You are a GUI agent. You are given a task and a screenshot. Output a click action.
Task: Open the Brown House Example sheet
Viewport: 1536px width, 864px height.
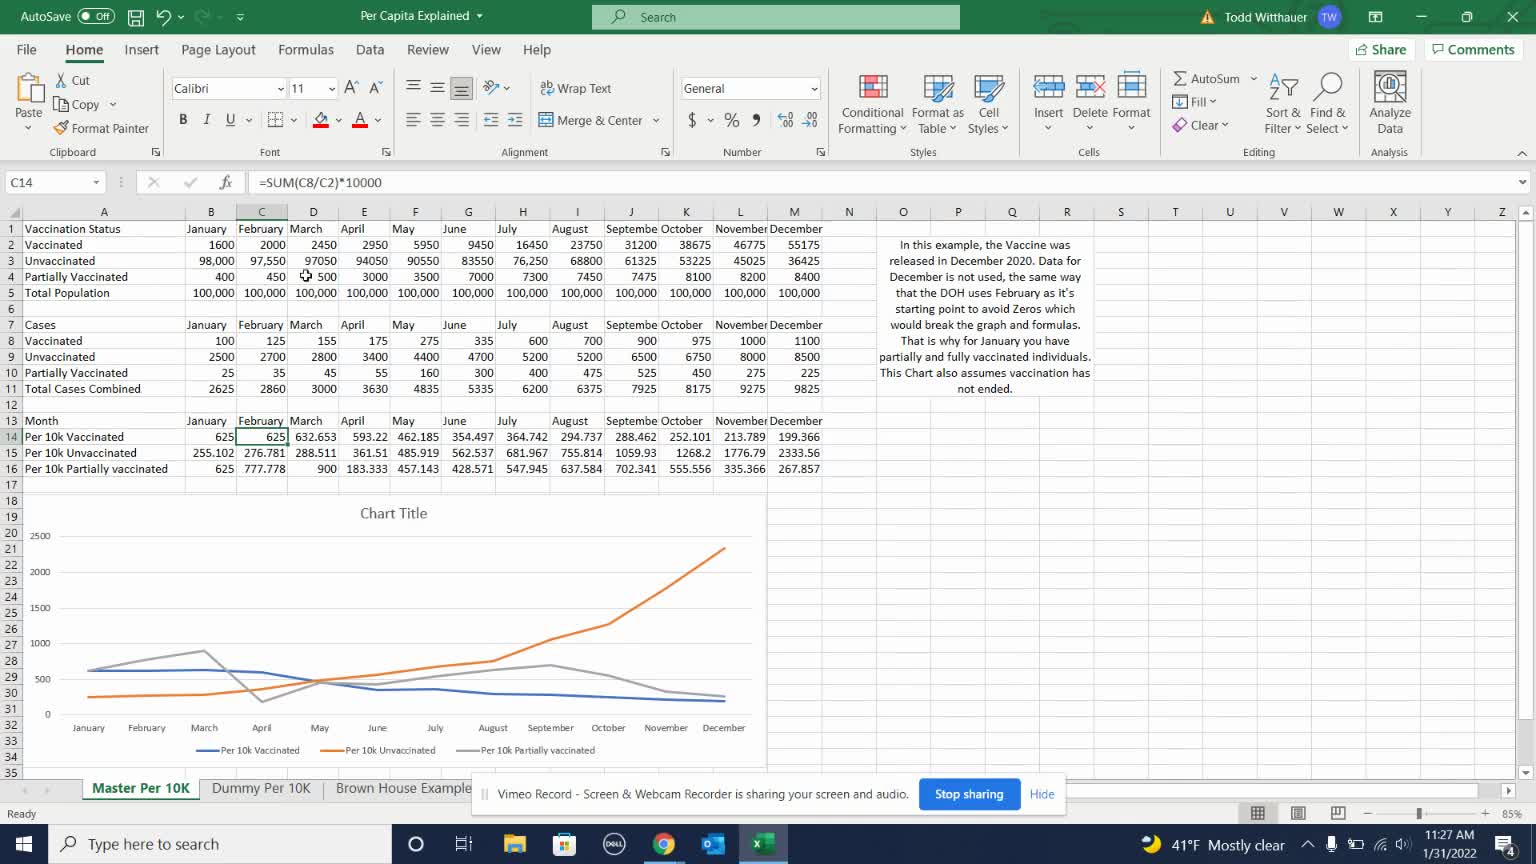(x=403, y=788)
